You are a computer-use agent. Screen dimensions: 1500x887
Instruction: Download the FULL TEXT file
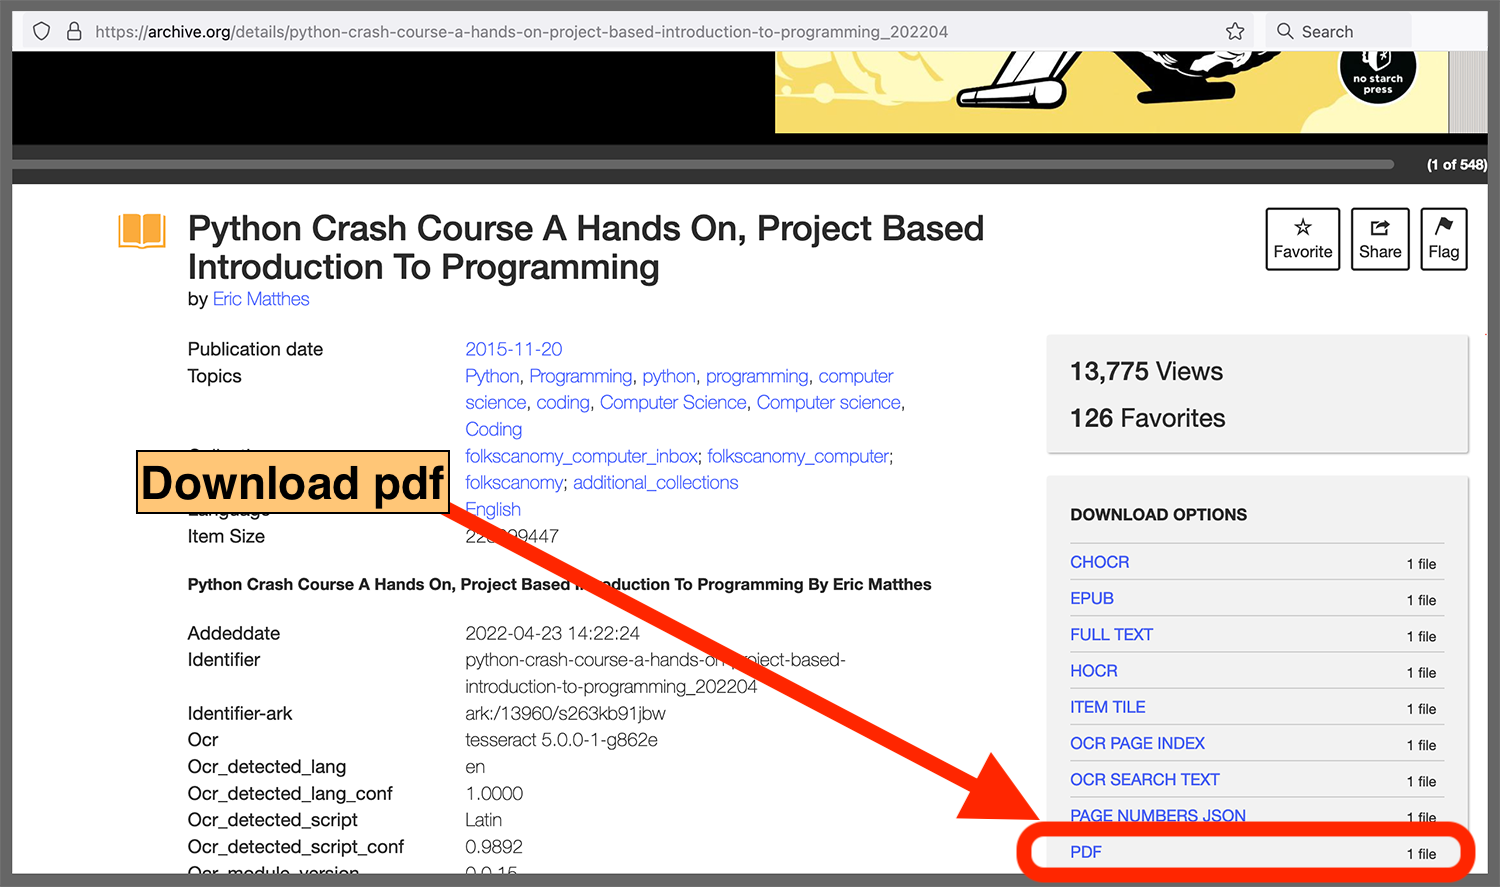point(1111,634)
